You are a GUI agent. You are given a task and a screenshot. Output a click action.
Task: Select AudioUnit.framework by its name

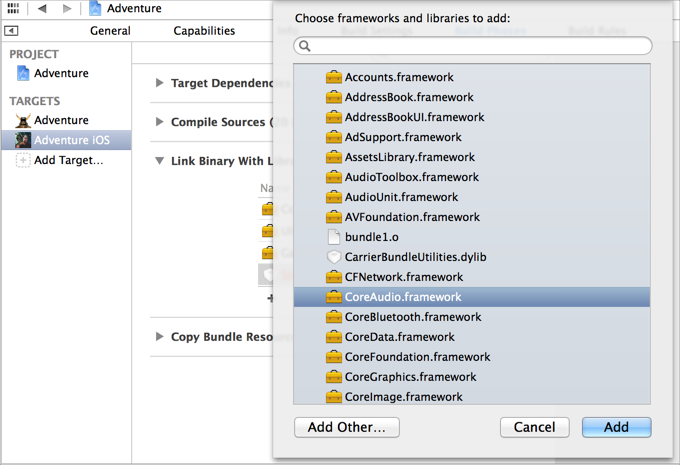[401, 197]
